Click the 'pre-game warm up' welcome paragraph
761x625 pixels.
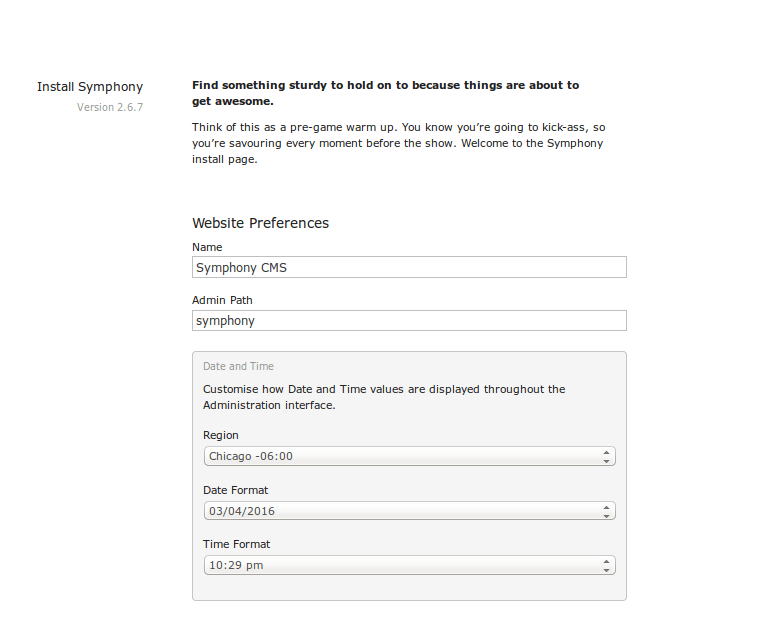(x=398, y=144)
